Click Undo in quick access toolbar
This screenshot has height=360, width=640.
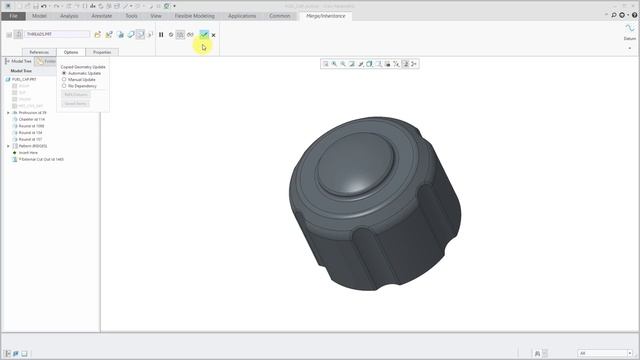pyautogui.click(x=44, y=6)
